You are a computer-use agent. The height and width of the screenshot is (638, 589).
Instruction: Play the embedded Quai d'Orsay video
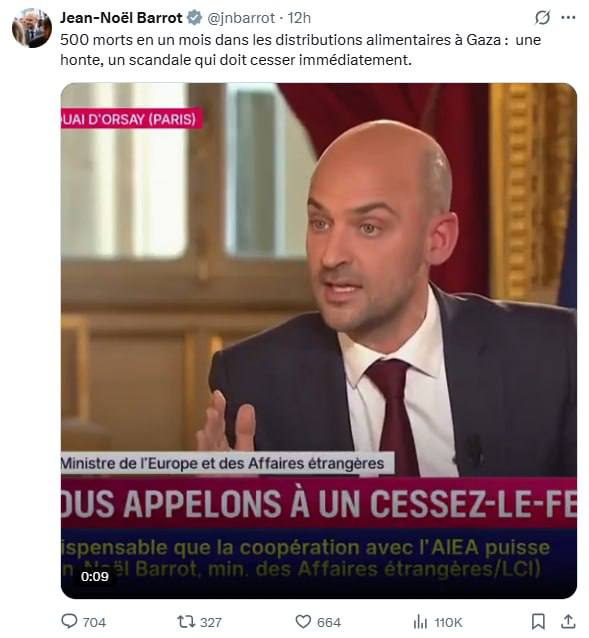[x=318, y=341]
